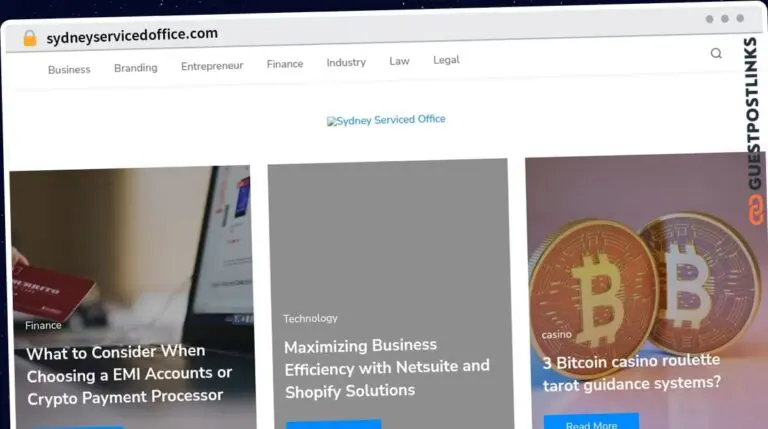Click the Finance tag on the first card
The width and height of the screenshot is (768, 429).
click(x=44, y=325)
